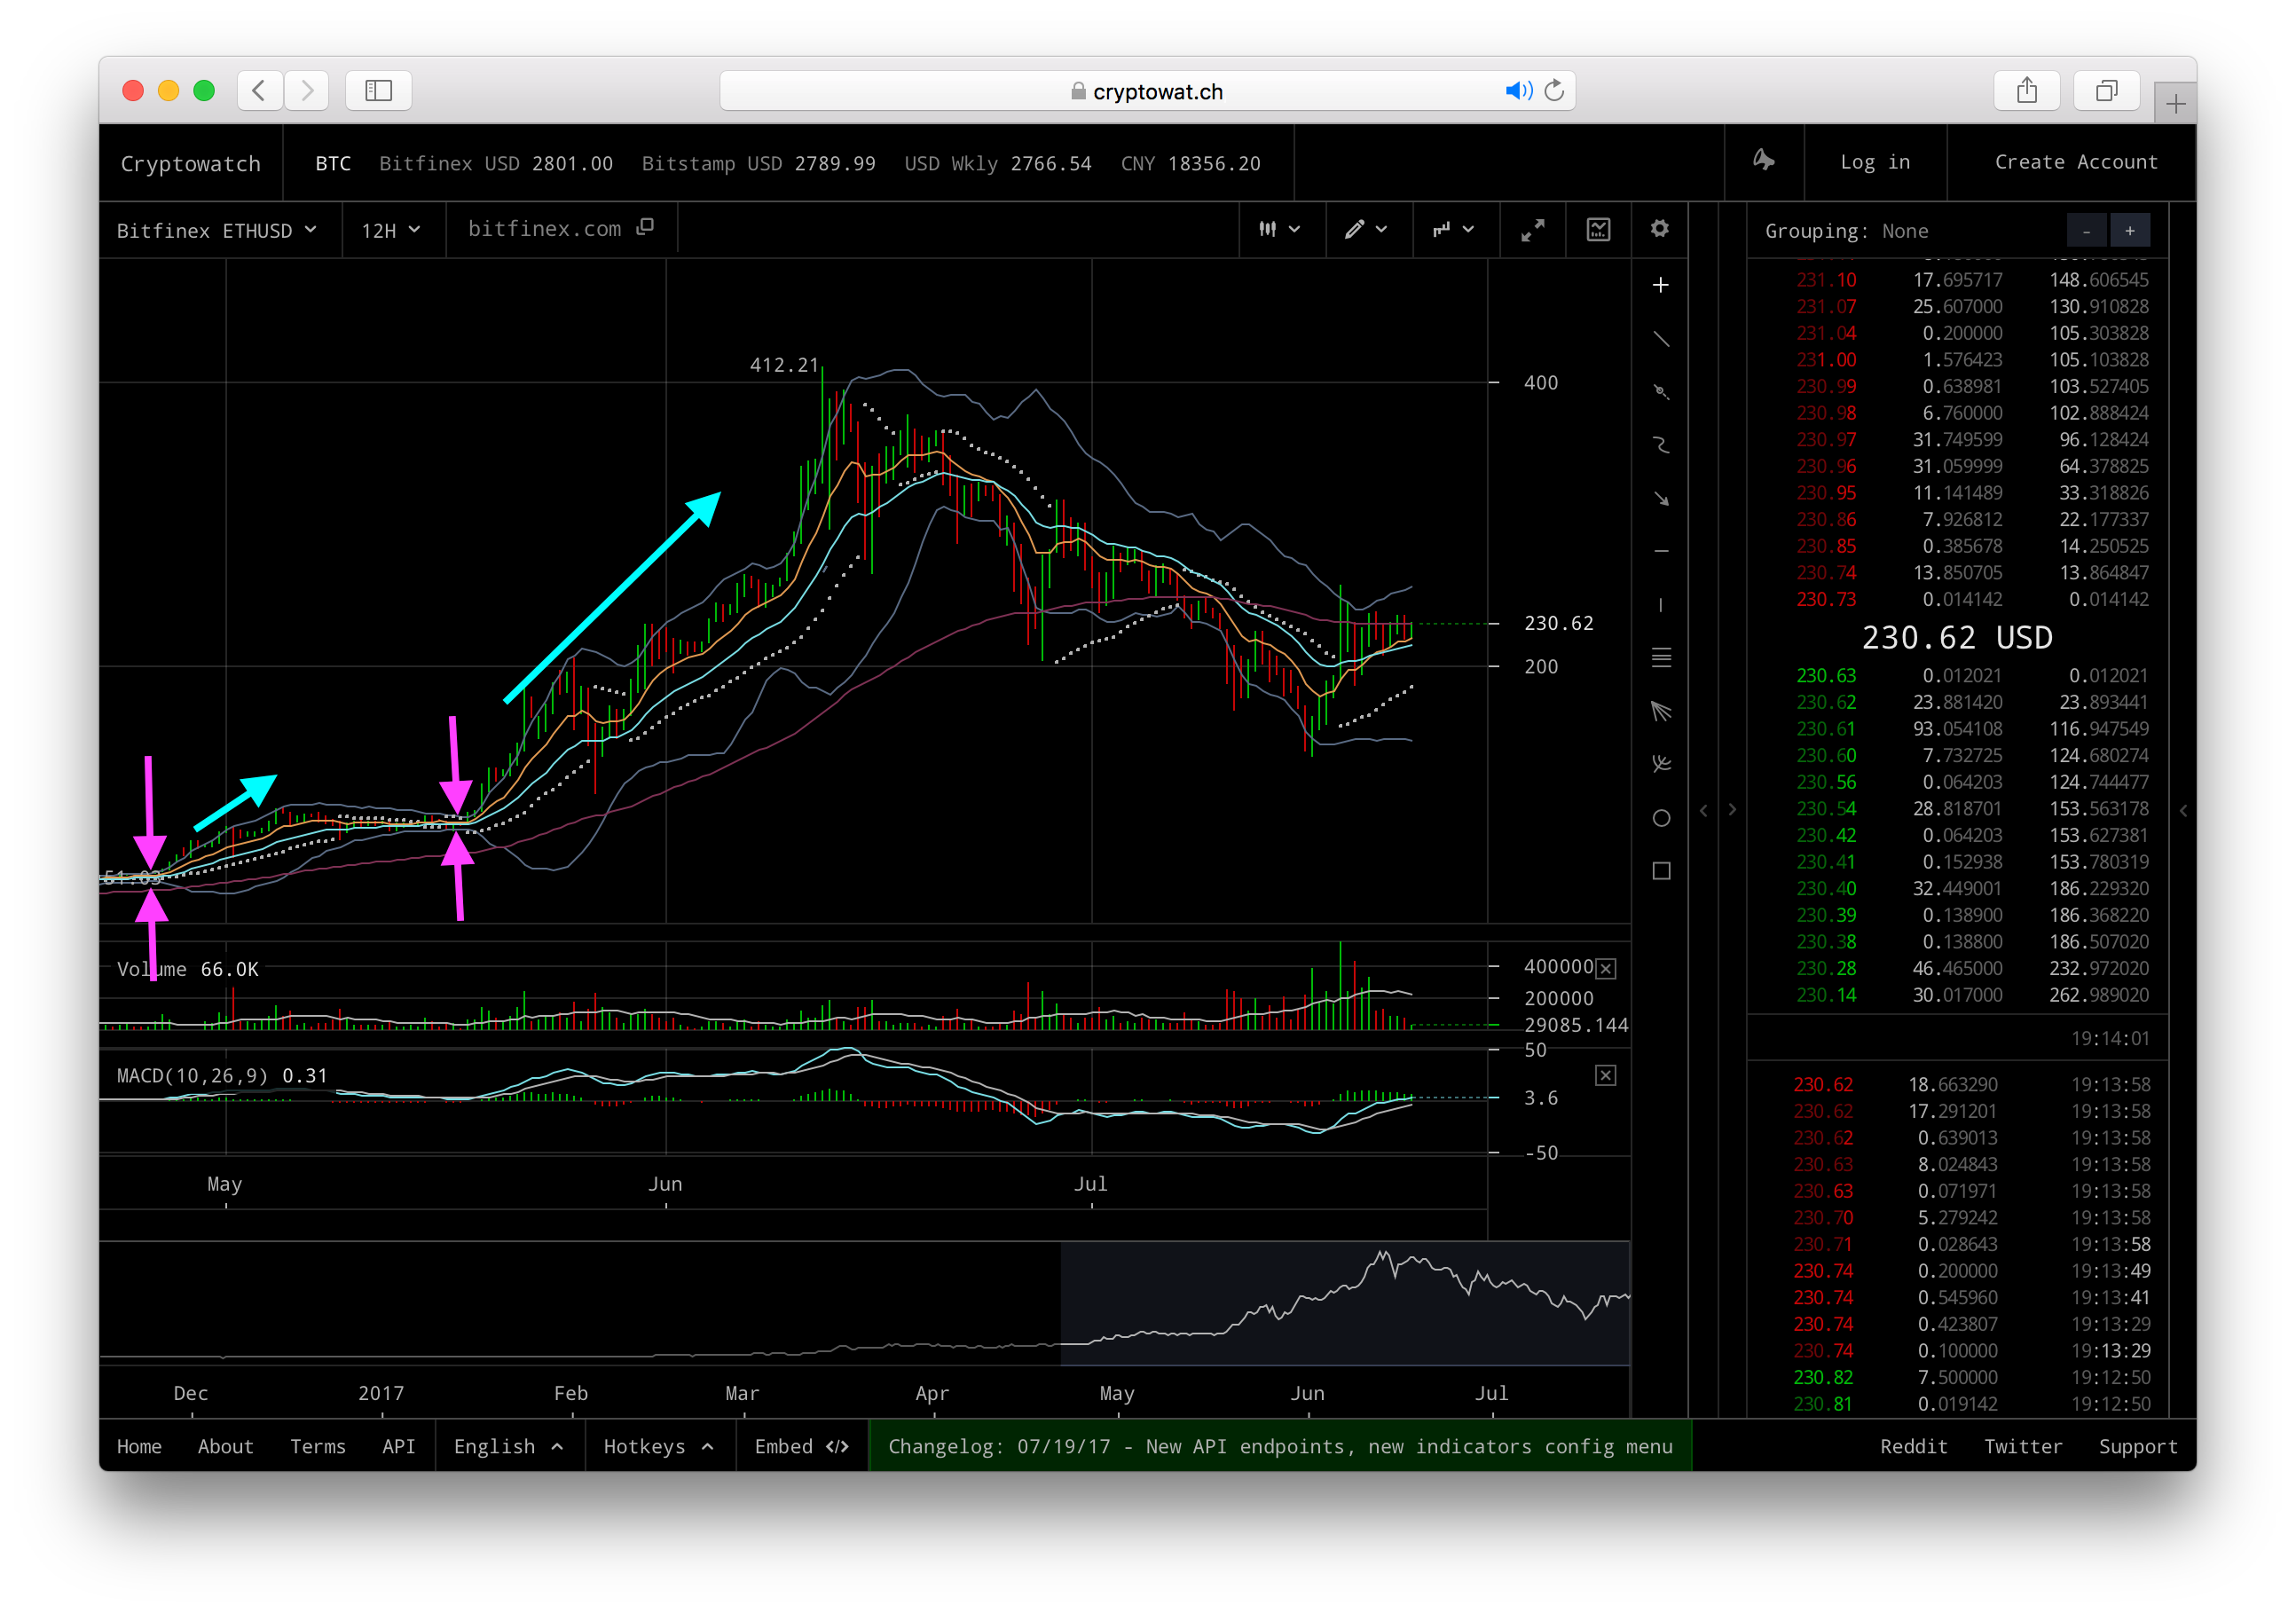Open USD Wkly 2766.54 market
The width and height of the screenshot is (2296, 1613).
(x=998, y=163)
